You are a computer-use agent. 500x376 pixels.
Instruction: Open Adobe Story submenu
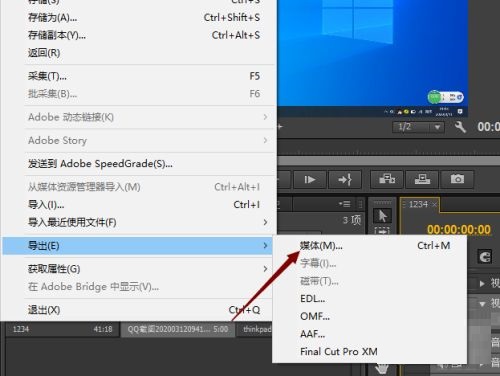pyautogui.click(x=139, y=140)
